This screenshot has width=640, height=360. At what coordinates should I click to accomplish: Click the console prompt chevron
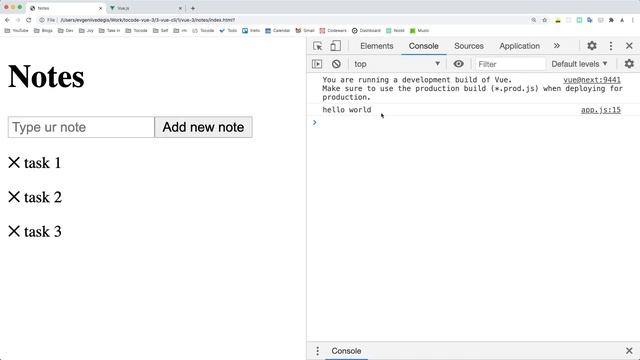click(x=314, y=122)
